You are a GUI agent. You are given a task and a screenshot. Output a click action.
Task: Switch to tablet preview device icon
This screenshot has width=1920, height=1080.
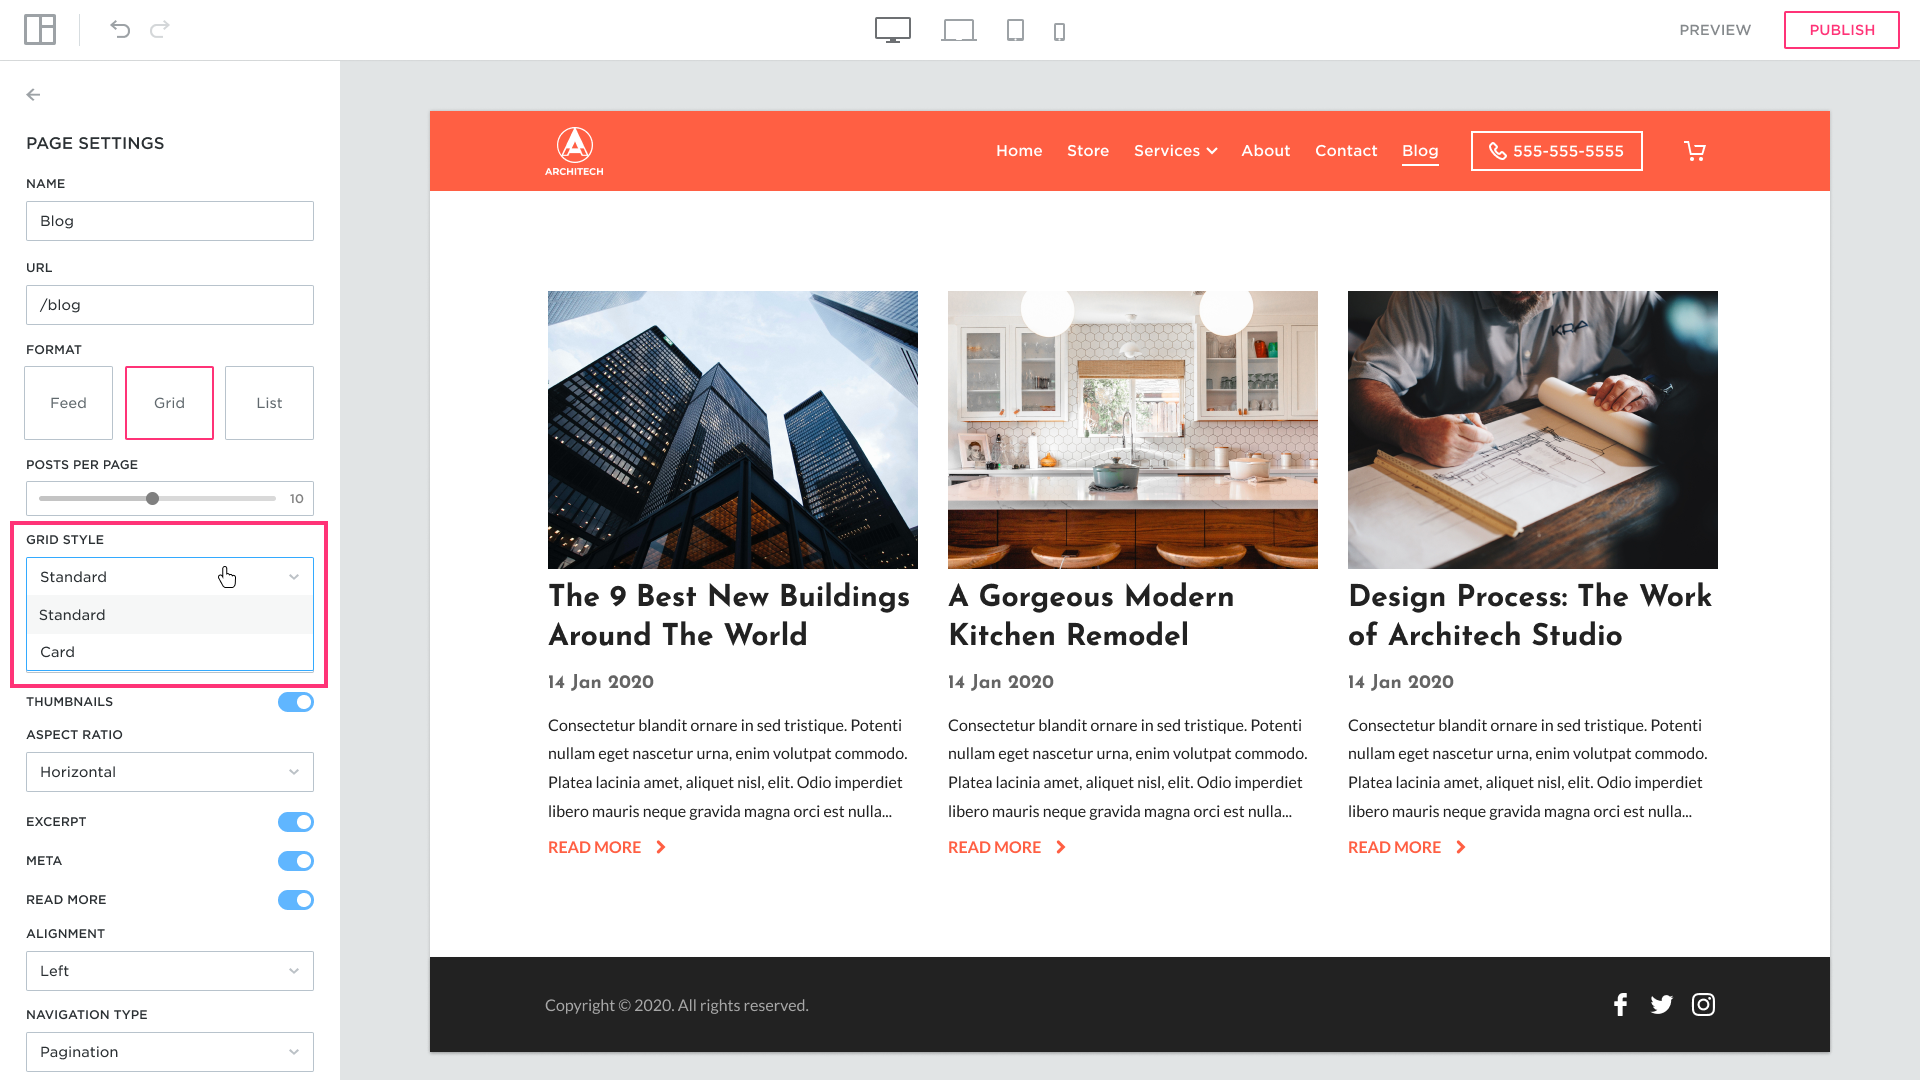point(1015,31)
